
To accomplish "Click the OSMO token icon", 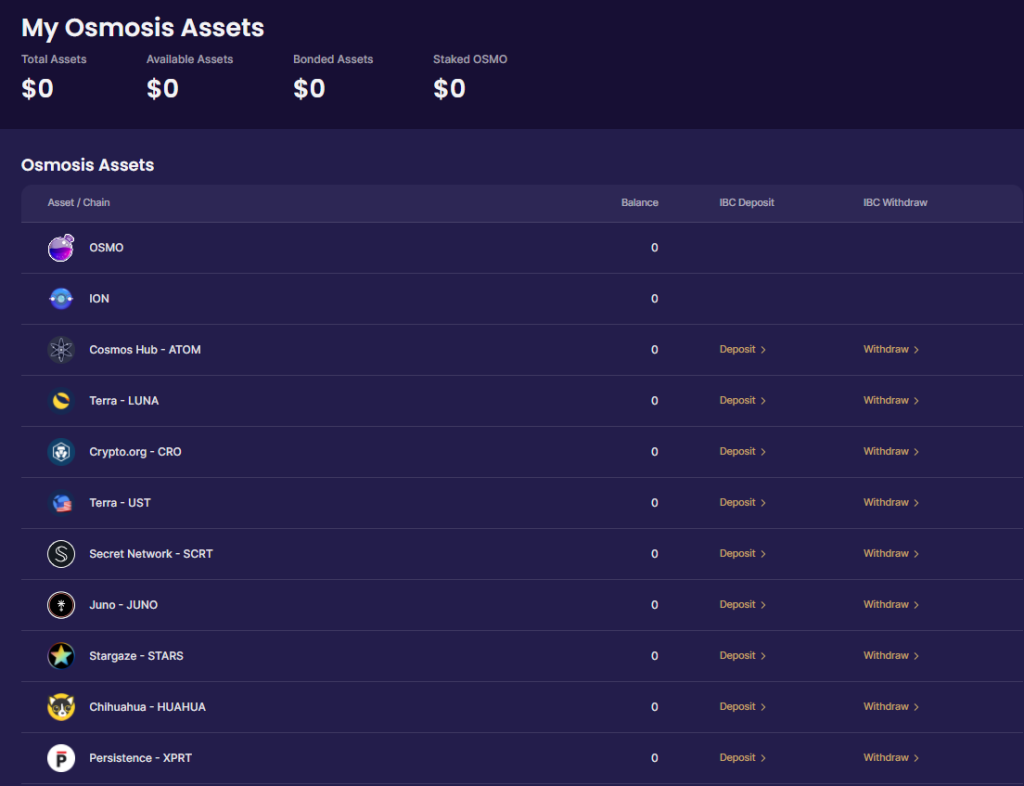I will [x=61, y=248].
